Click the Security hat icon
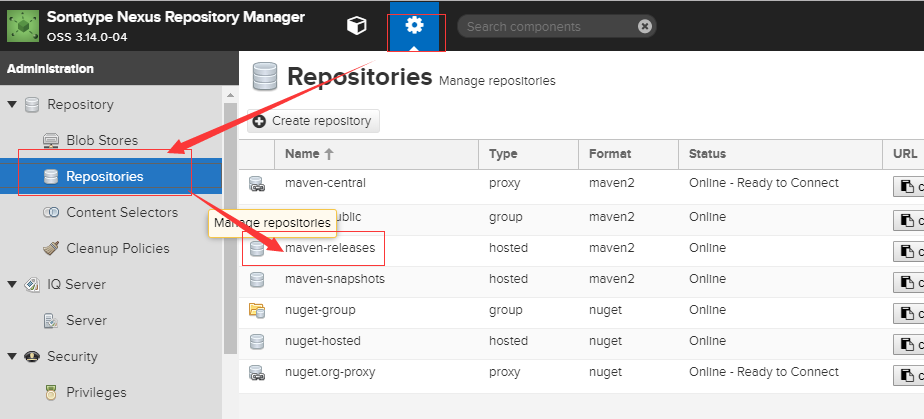Screen dimensions: 924x419 pyautogui.click(x=32, y=357)
